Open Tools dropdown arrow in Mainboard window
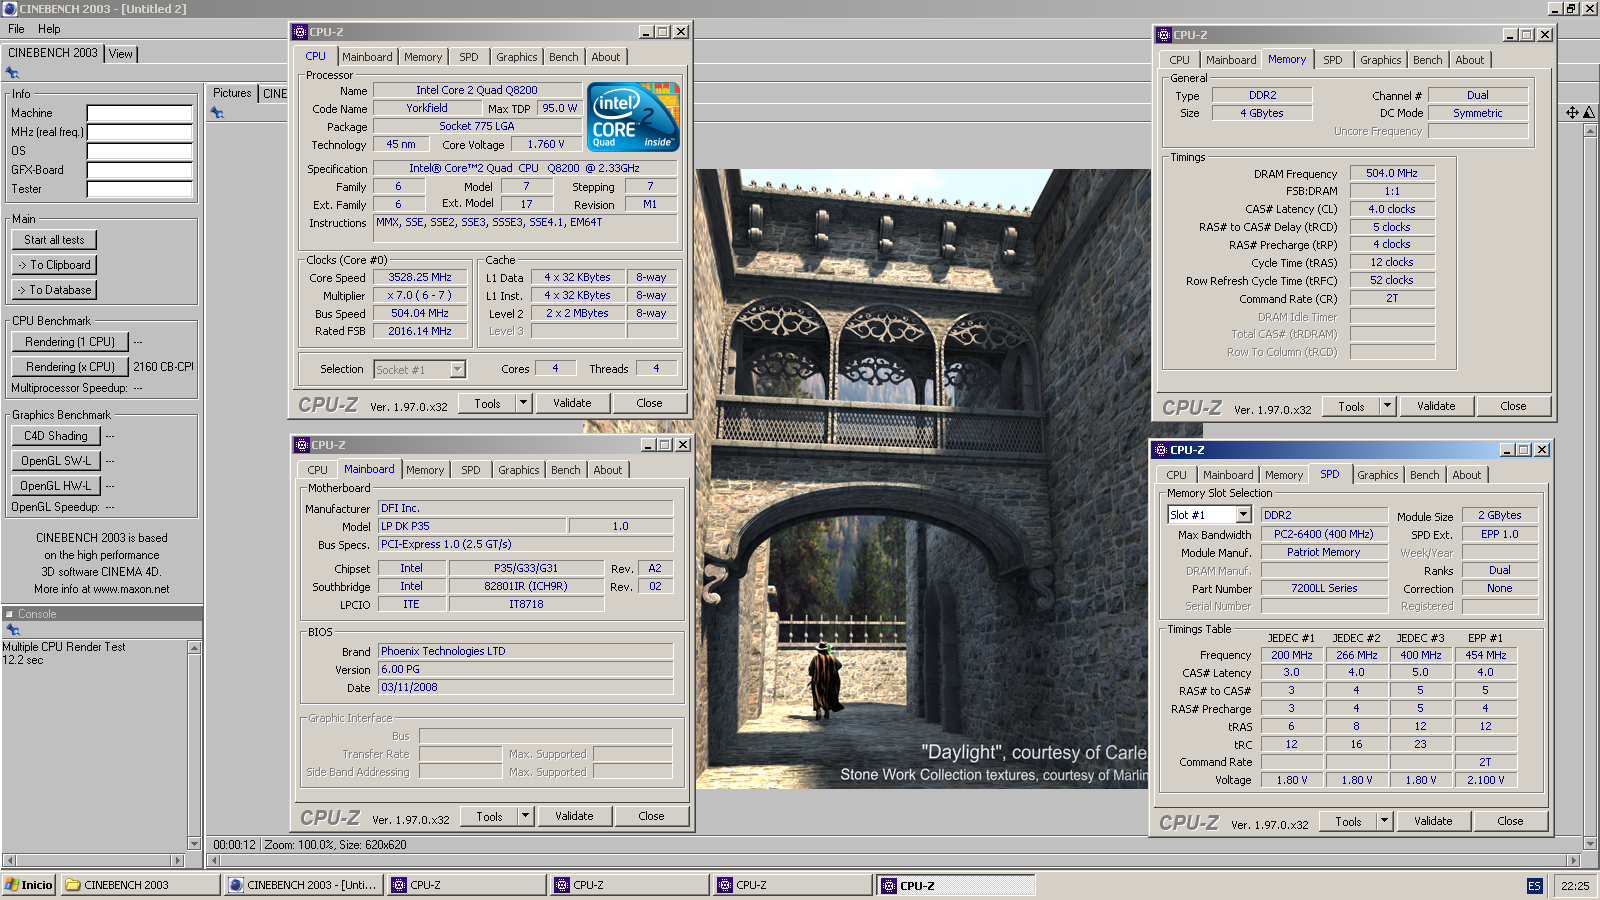This screenshot has height=900, width=1600. (525, 816)
